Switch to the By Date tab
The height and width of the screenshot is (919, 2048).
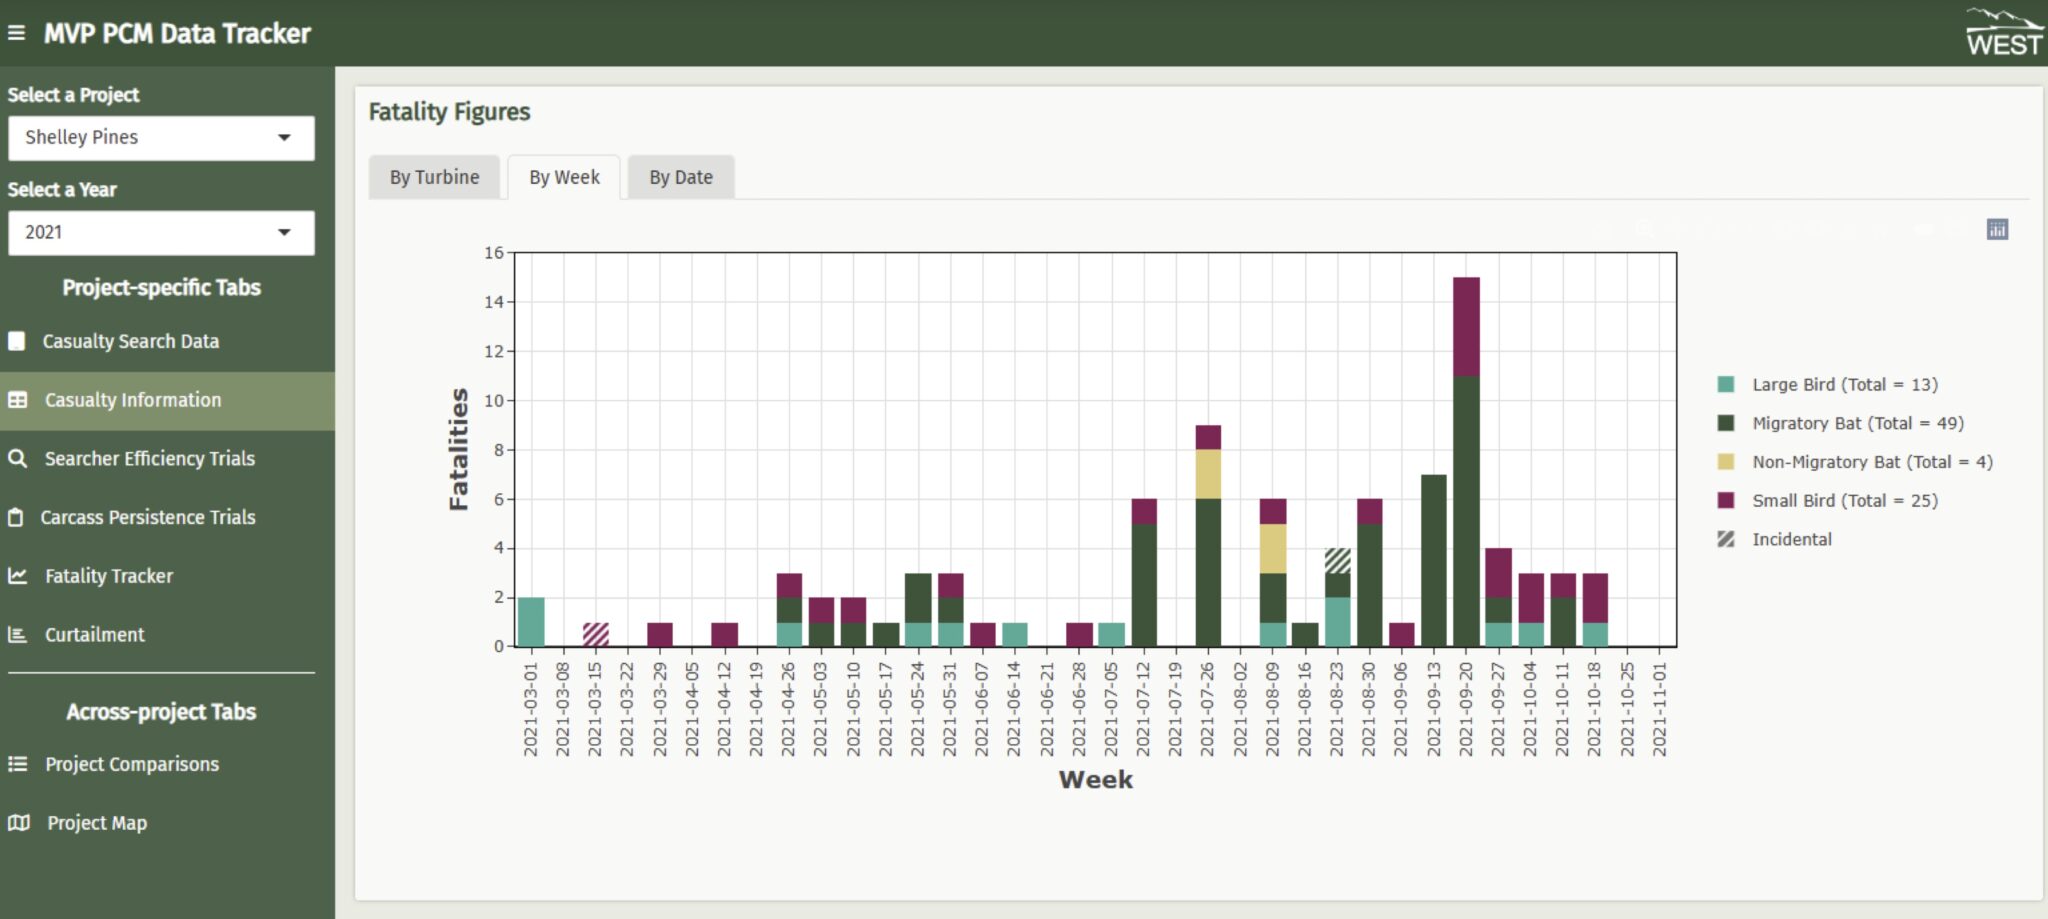point(680,178)
